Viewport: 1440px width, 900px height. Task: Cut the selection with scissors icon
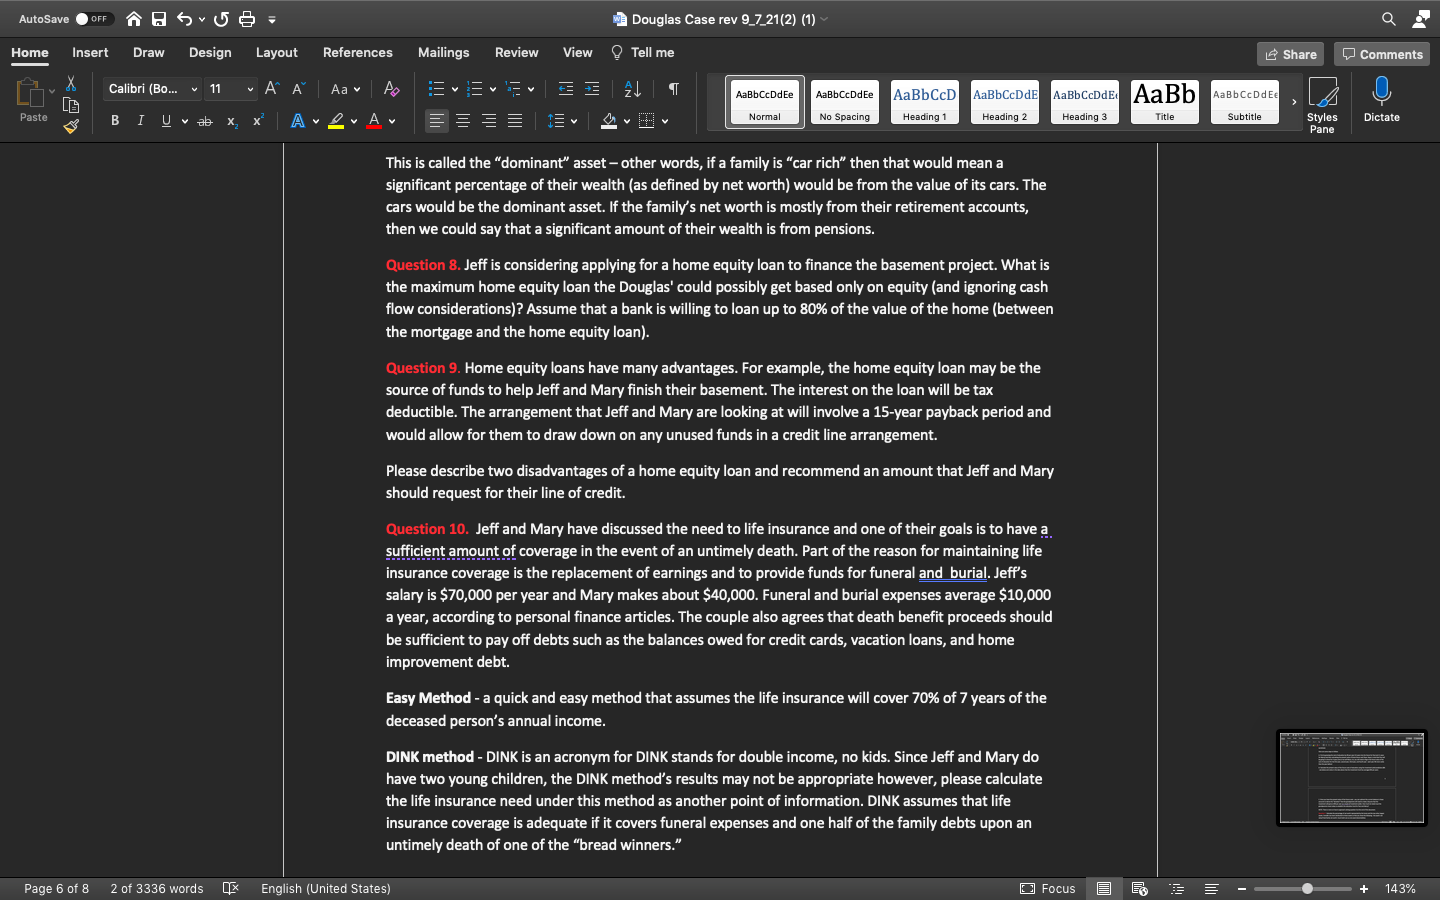point(71,84)
